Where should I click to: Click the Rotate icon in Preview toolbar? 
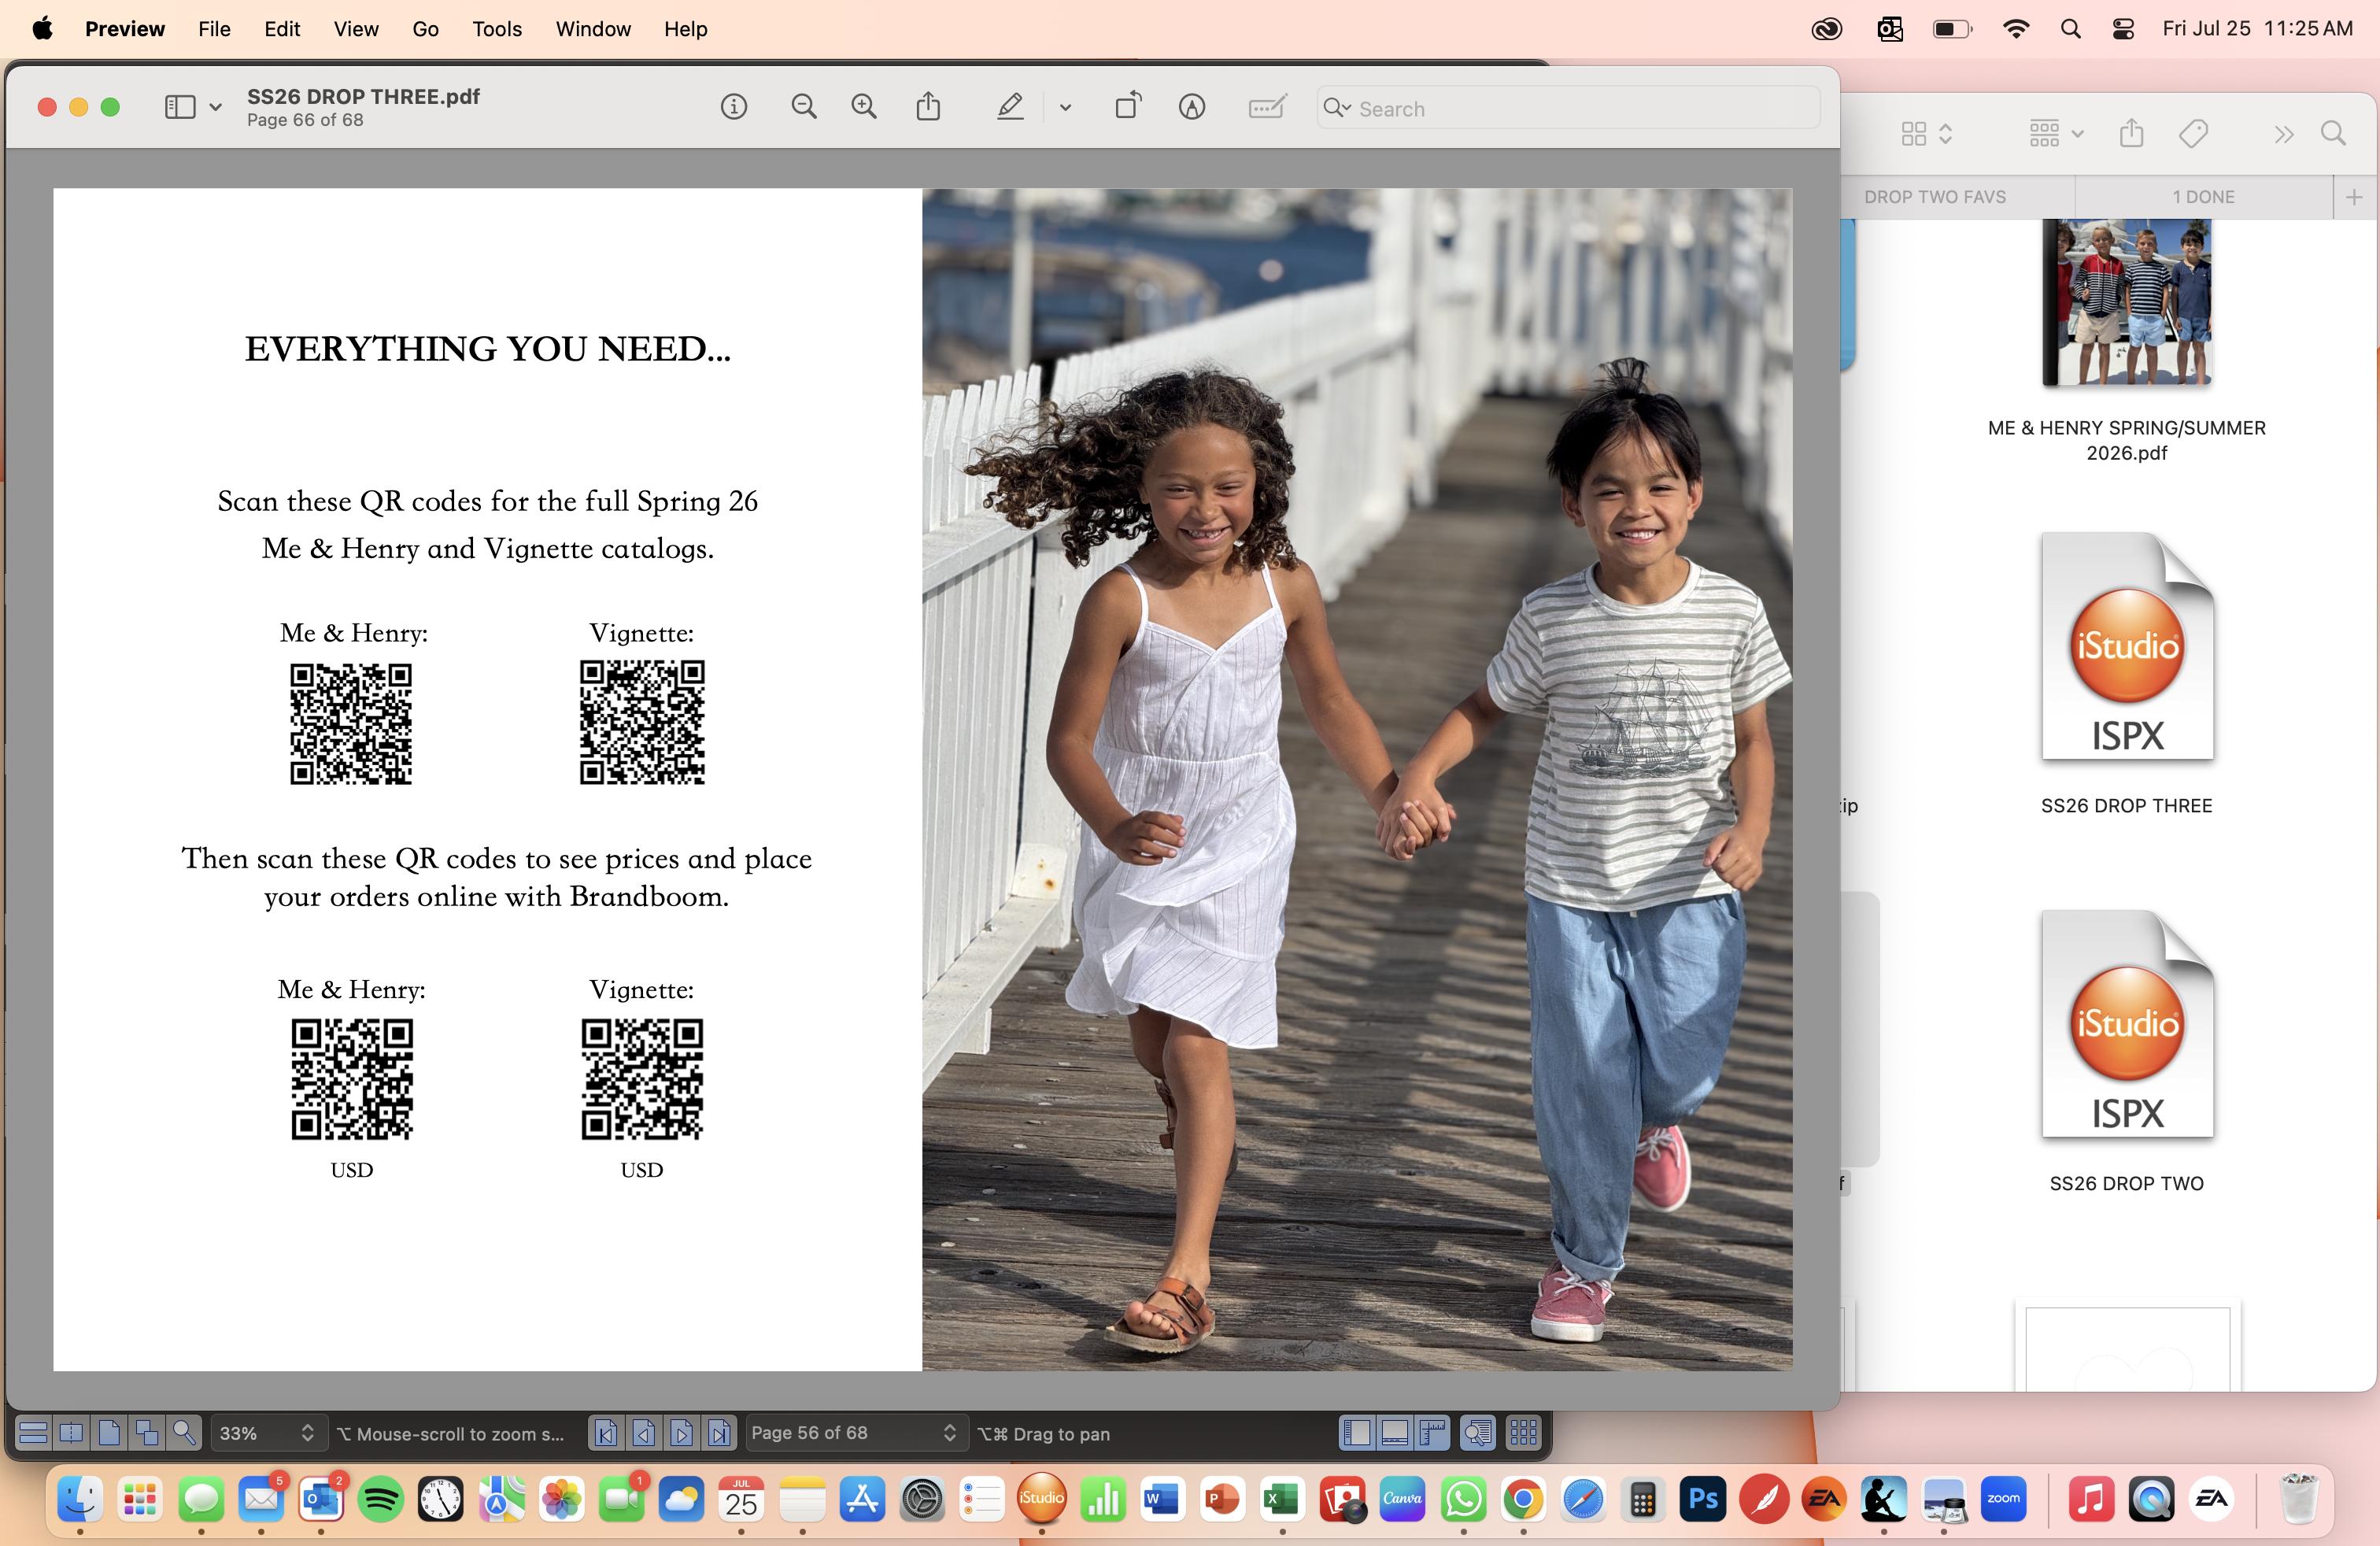point(1128,107)
